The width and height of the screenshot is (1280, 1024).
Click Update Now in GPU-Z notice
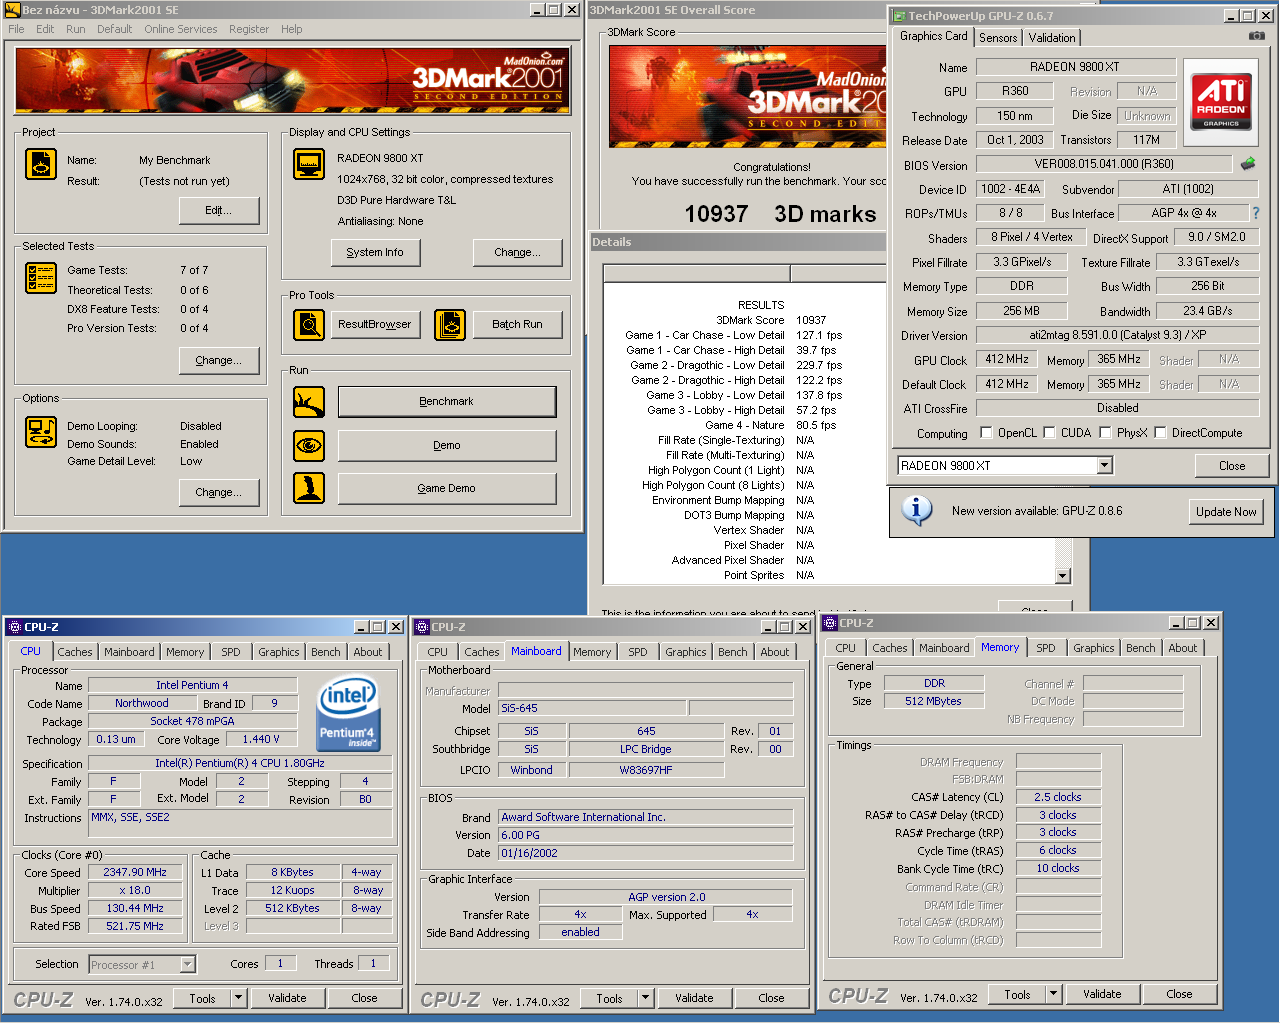click(1226, 511)
